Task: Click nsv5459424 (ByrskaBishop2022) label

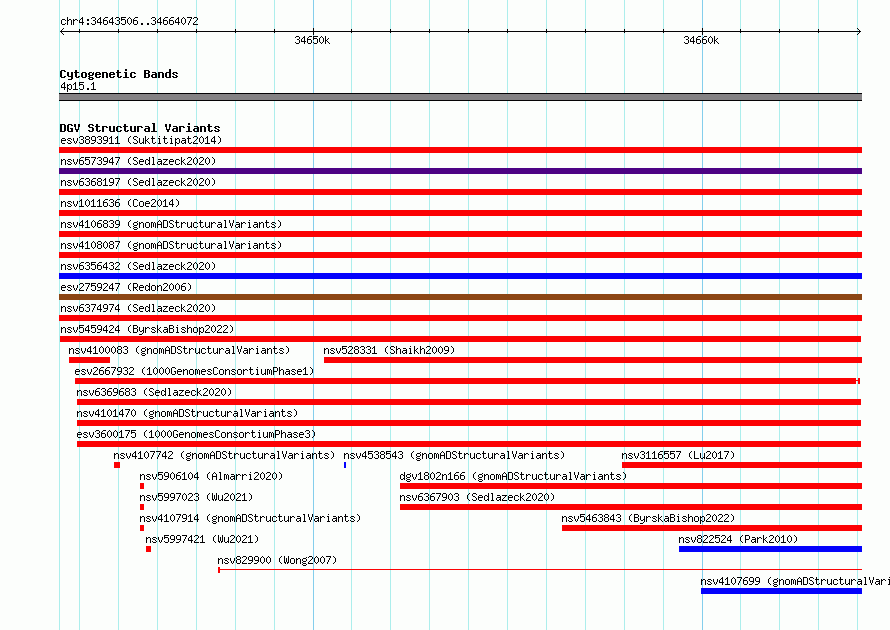Action: 147,329
